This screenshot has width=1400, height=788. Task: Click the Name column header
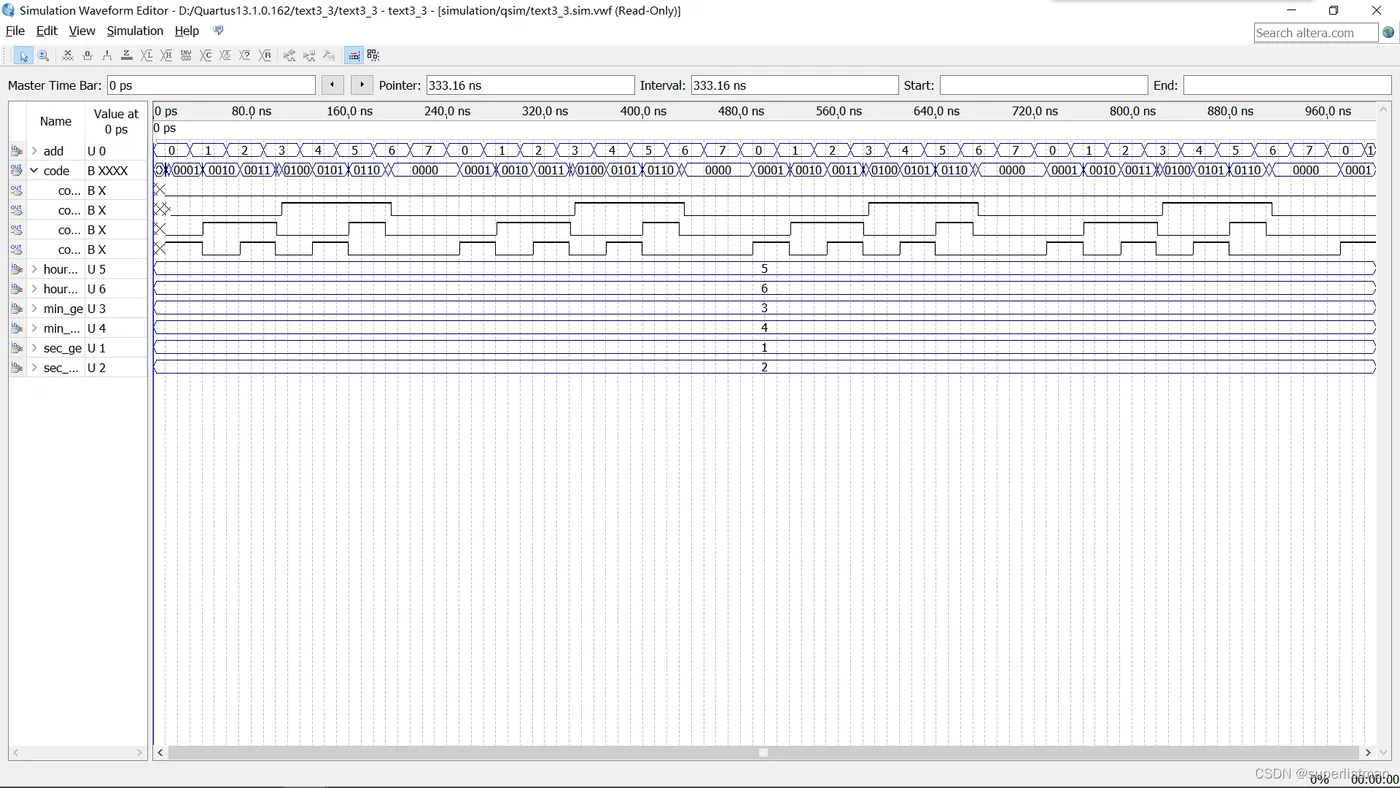coord(56,121)
